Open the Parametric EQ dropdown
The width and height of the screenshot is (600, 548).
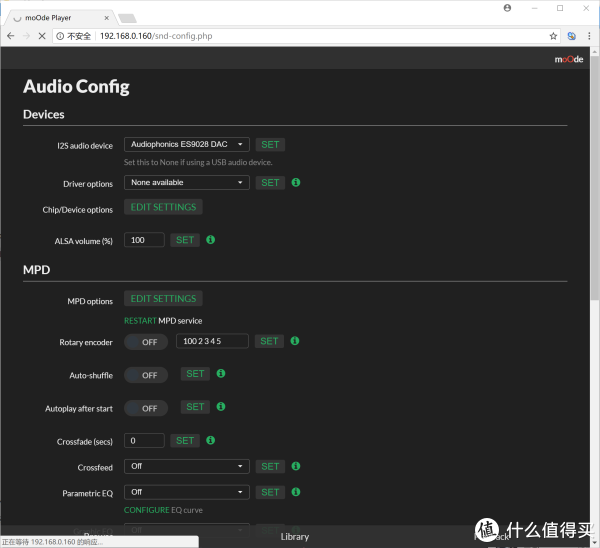[x=186, y=492]
